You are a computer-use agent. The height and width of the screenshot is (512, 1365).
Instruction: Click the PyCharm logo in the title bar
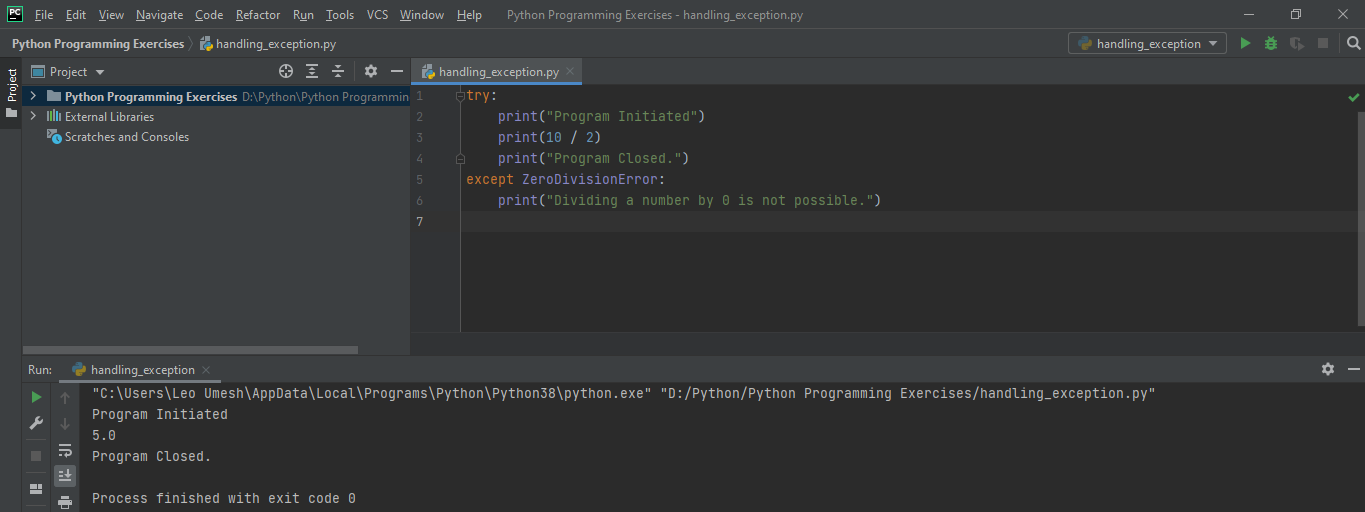coord(13,14)
